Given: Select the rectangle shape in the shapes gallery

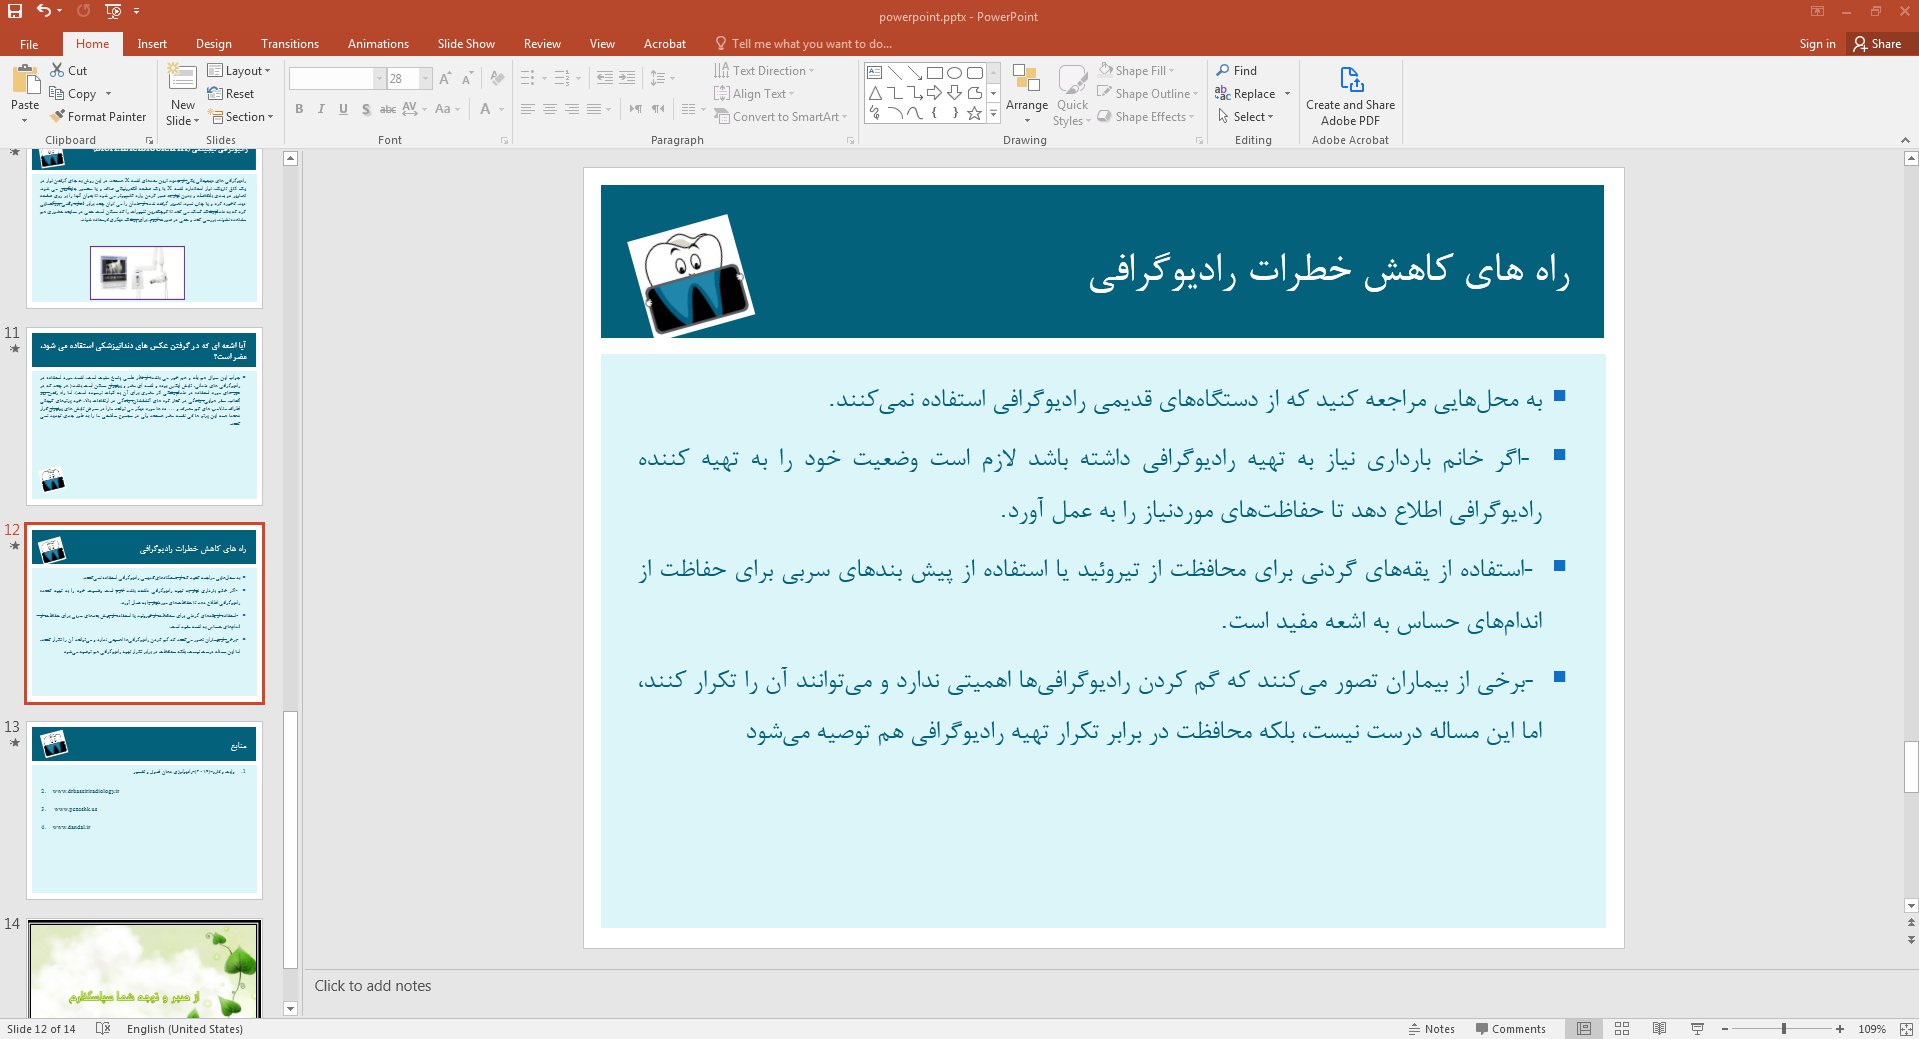Looking at the screenshot, I should [934, 72].
